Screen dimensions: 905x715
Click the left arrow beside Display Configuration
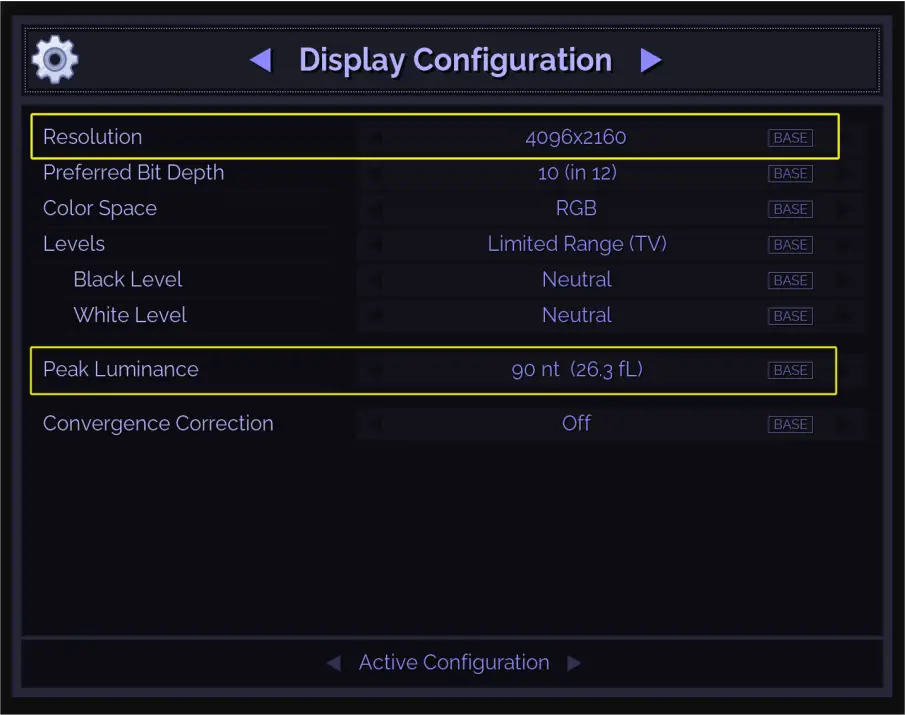point(260,60)
